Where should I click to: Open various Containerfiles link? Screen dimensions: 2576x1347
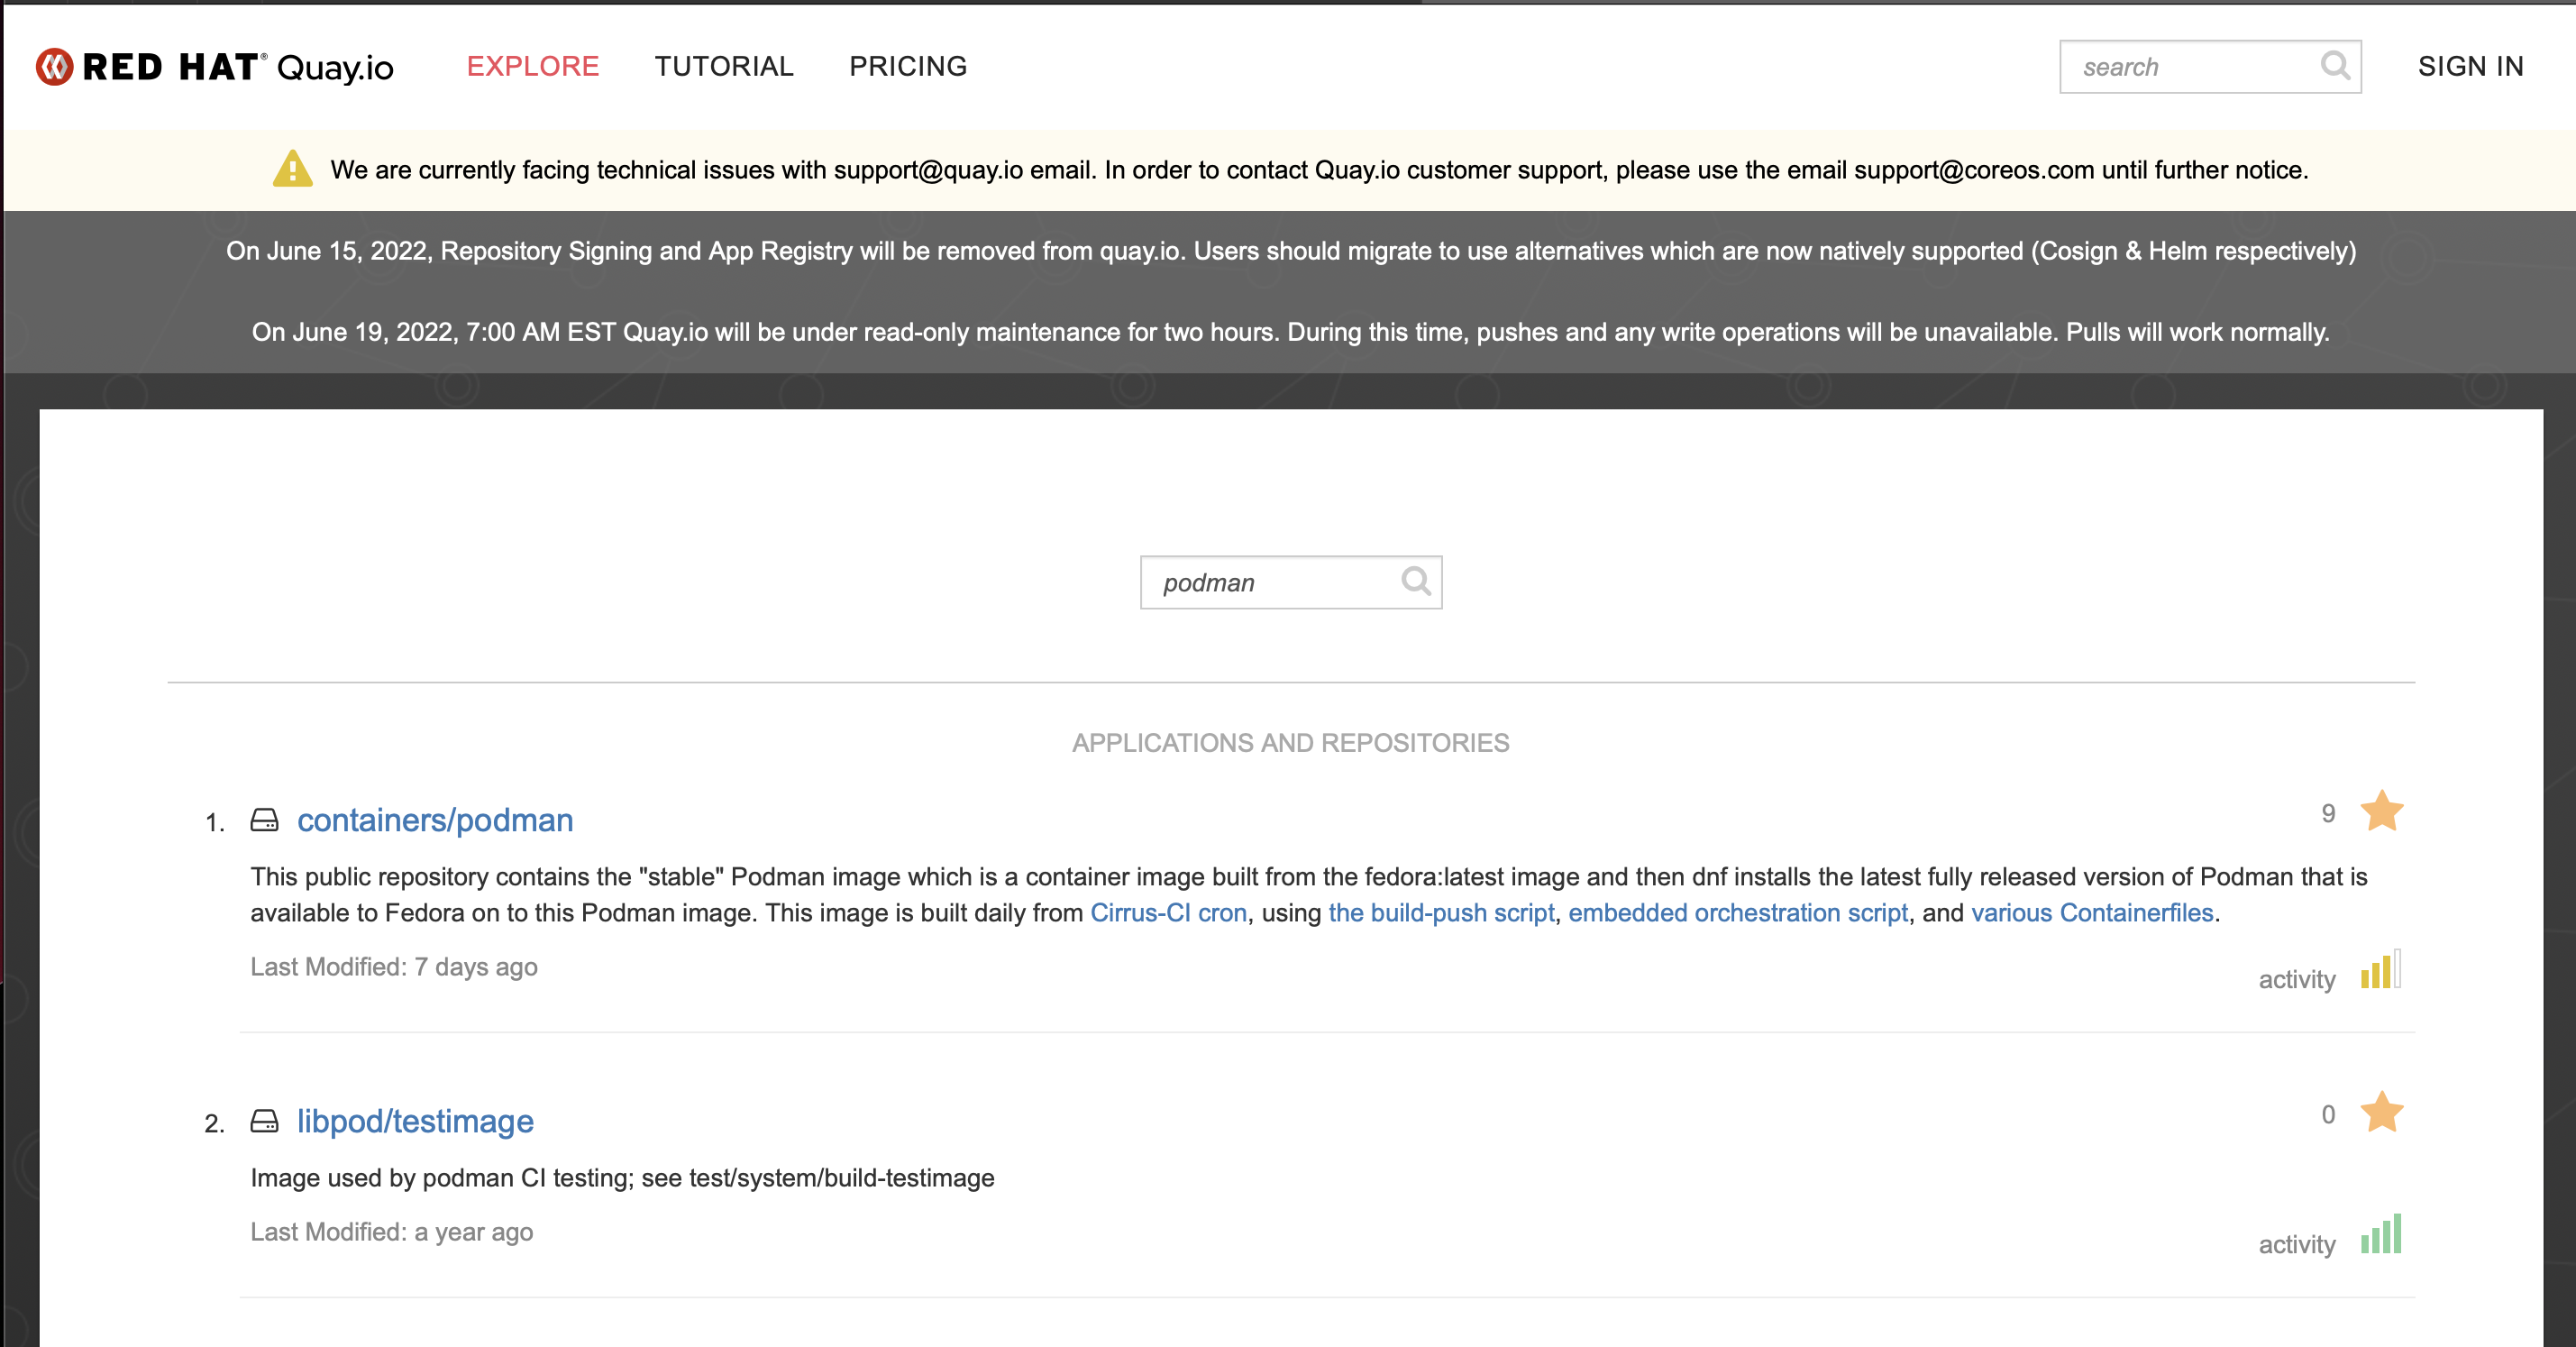click(2091, 913)
